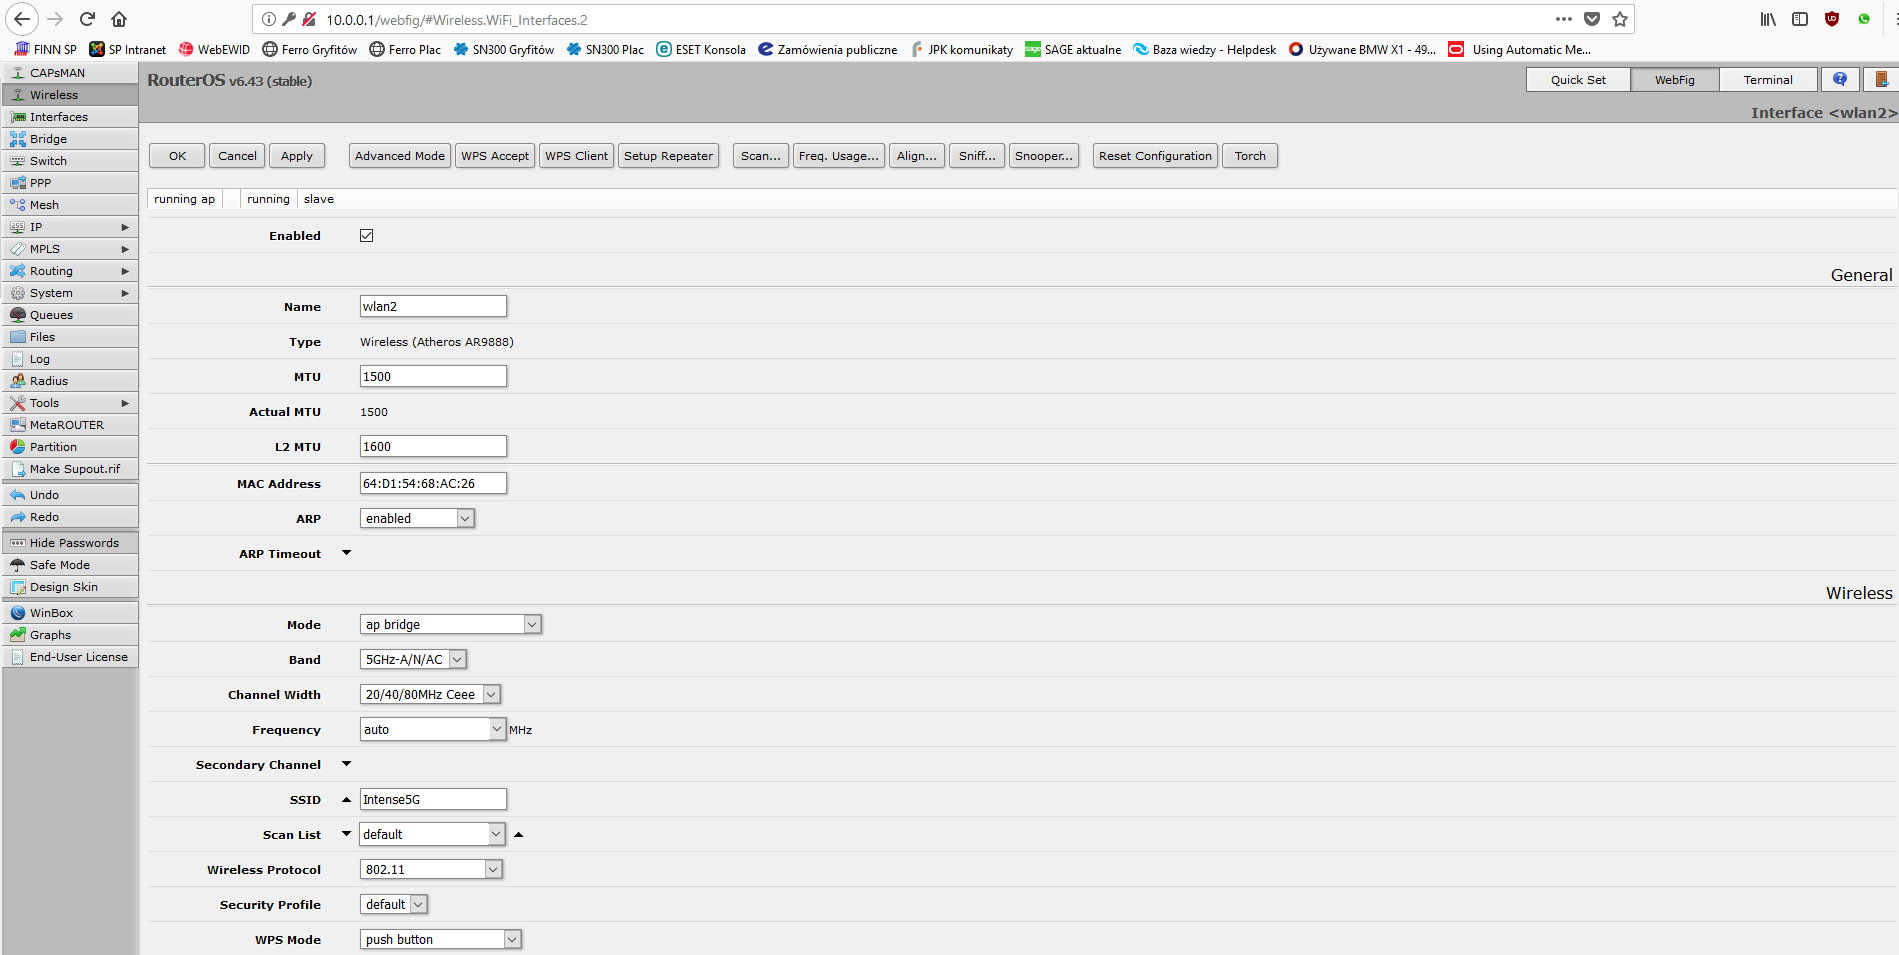Screen dimensions: 1899x955
Task: Click the MAC Address input field
Action: tap(433, 483)
